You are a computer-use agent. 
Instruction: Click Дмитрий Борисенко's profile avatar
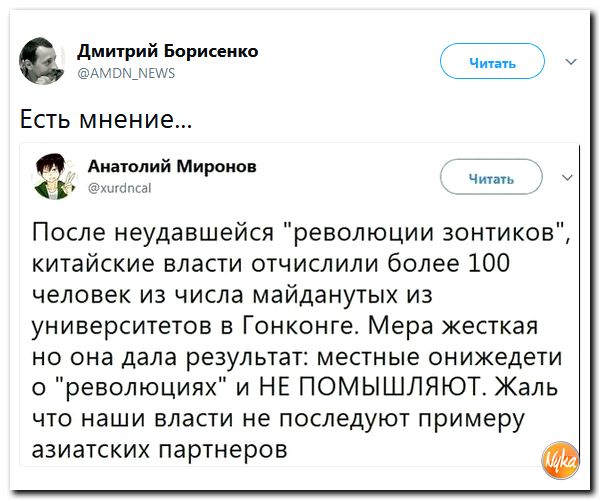[x=42, y=60]
